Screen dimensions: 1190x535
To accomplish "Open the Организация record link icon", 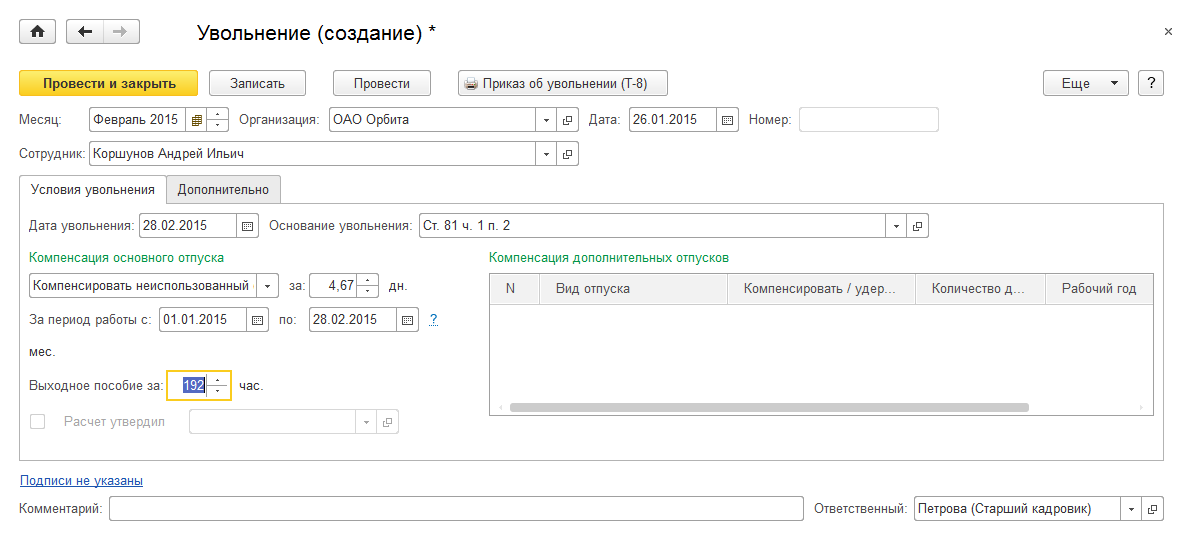I will (568, 120).
